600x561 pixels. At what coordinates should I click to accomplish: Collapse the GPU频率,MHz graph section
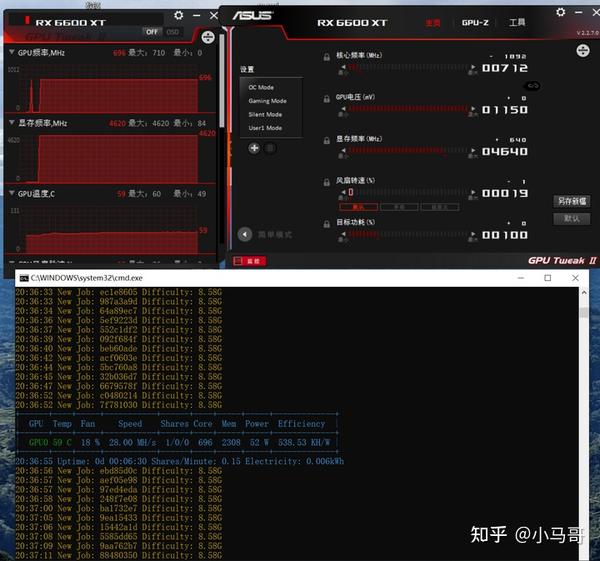[11, 52]
